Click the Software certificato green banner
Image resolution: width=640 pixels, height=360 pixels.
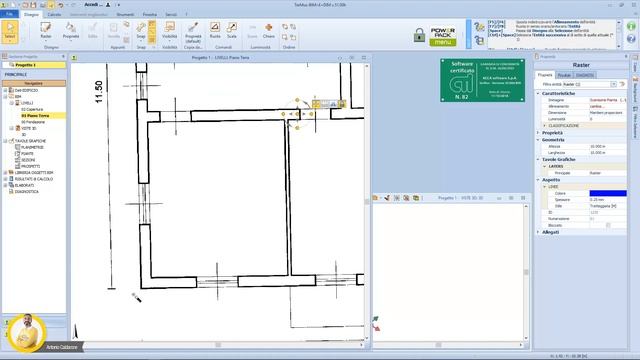482,80
